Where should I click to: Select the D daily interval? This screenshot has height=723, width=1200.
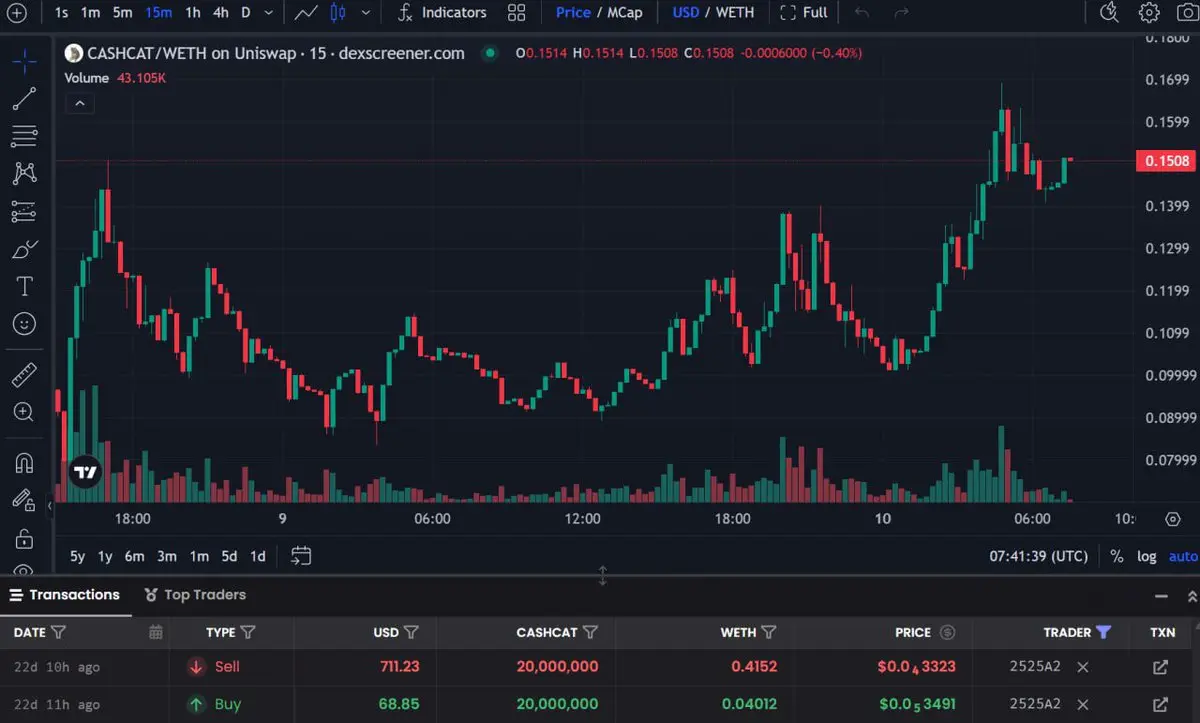246,13
